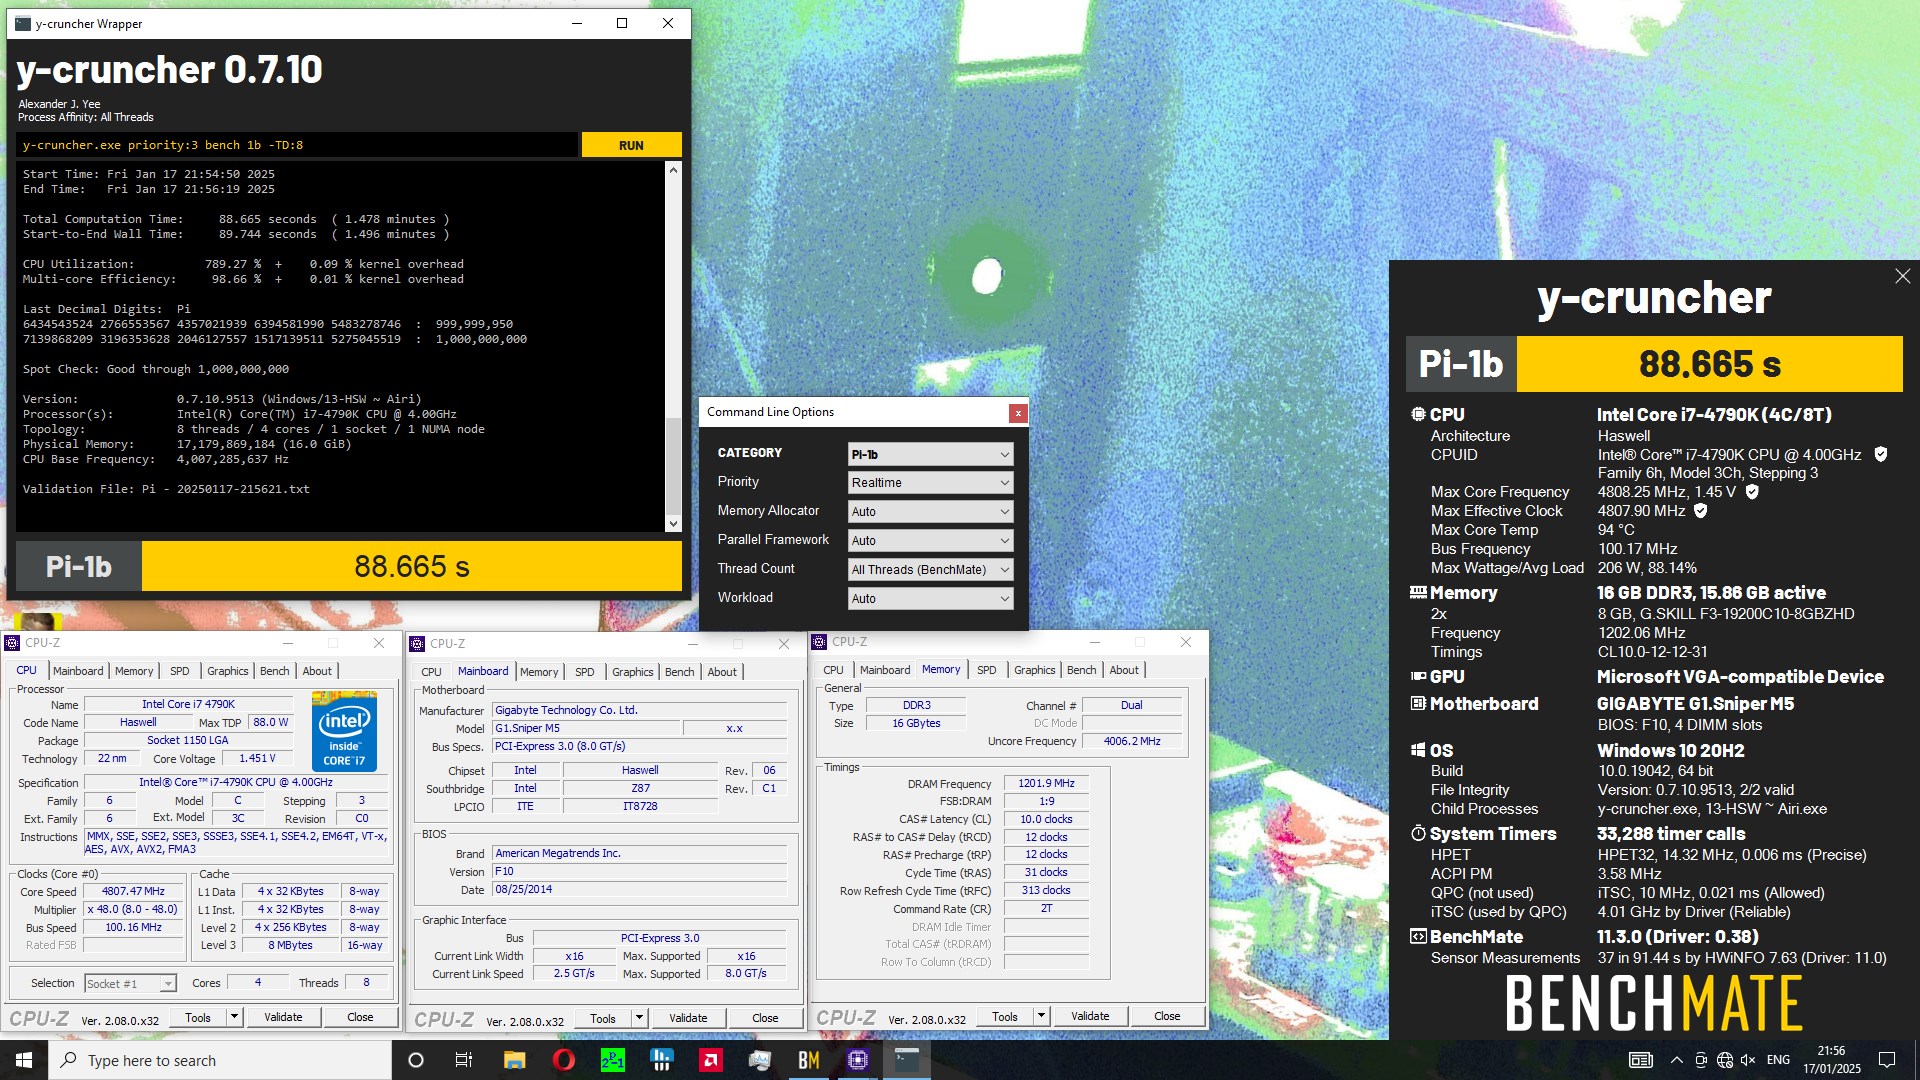Show hidden system tray icons

point(1676,1060)
